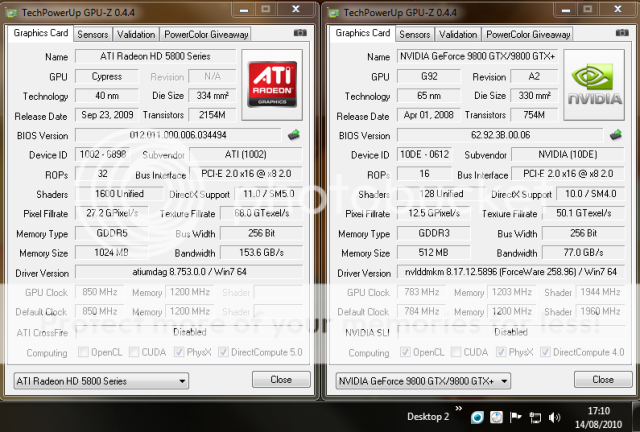Click GPU-Z title icon in NVIDIA window
This screenshot has width=640, height=432.
click(x=334, y=13)
